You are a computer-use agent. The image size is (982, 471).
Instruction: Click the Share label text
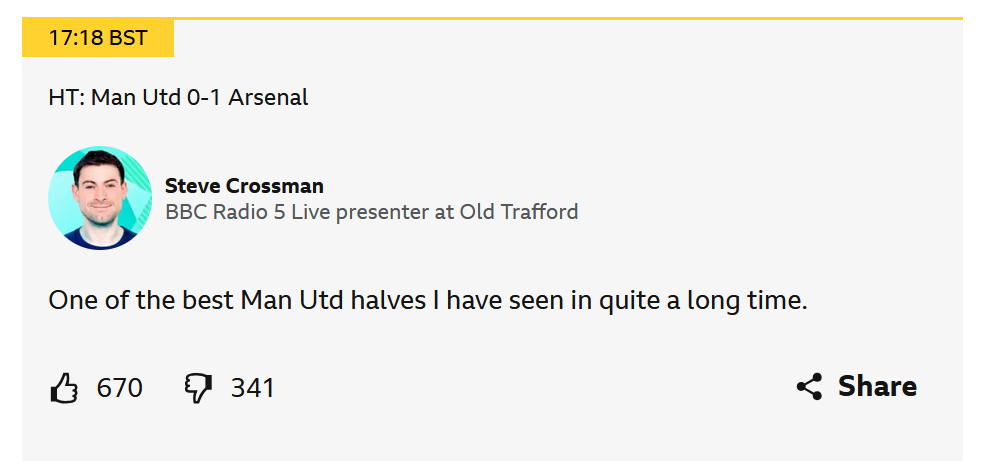877,387
